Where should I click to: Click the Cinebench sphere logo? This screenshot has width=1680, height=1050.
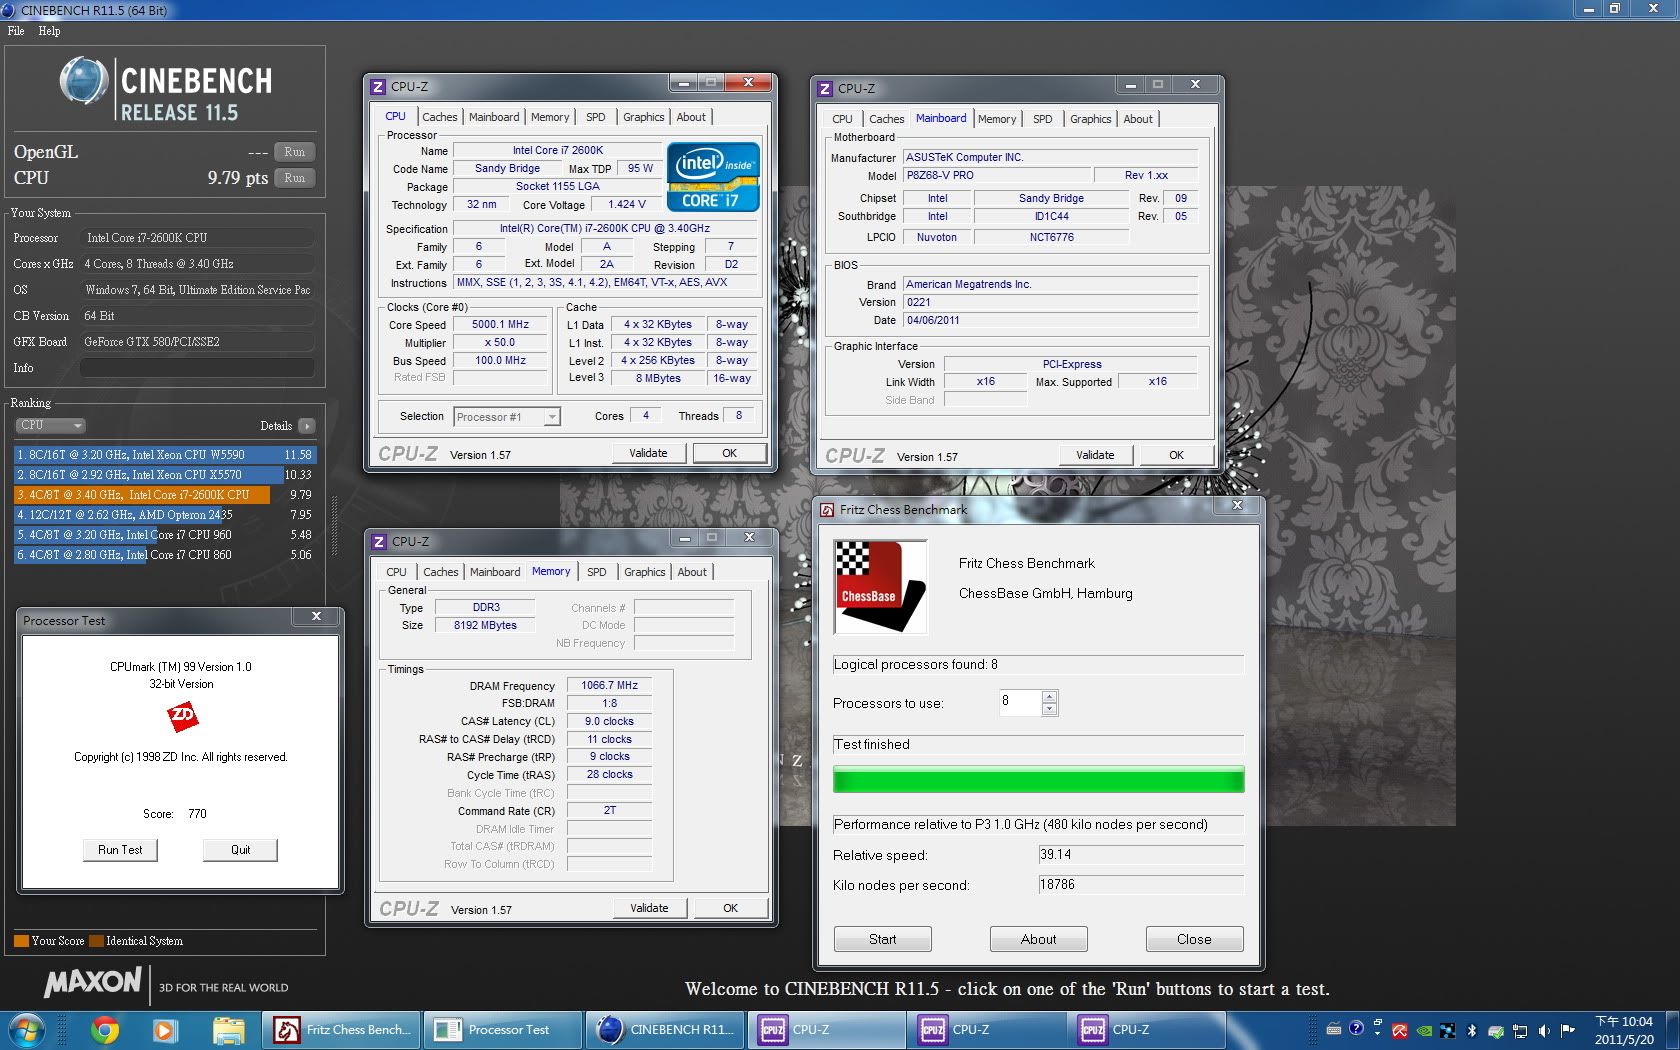pos(84,81)
